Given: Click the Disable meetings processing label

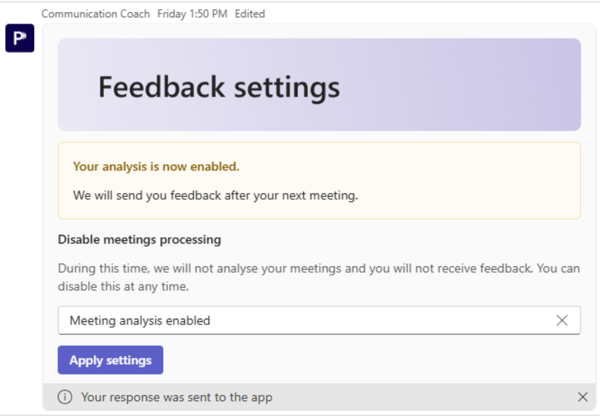Looking at the screenshot, I should 139,240.
